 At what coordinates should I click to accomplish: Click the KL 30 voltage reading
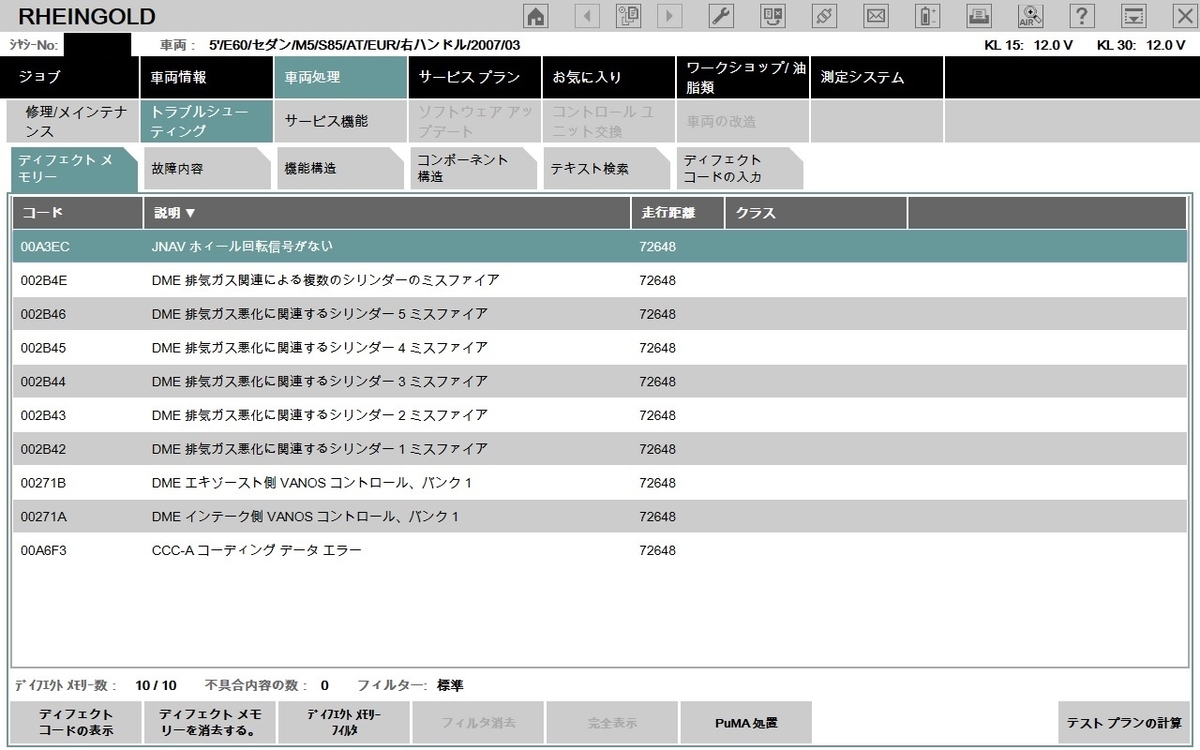coord(1141,45)
